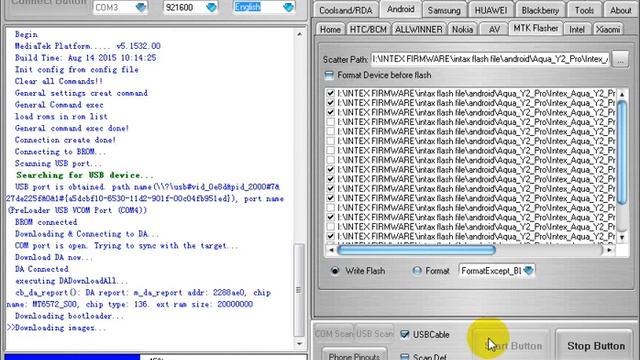Click the log panel scrollbar thumb
The width and height of the screenshot is (640, 360).
(x=300, y=290)
